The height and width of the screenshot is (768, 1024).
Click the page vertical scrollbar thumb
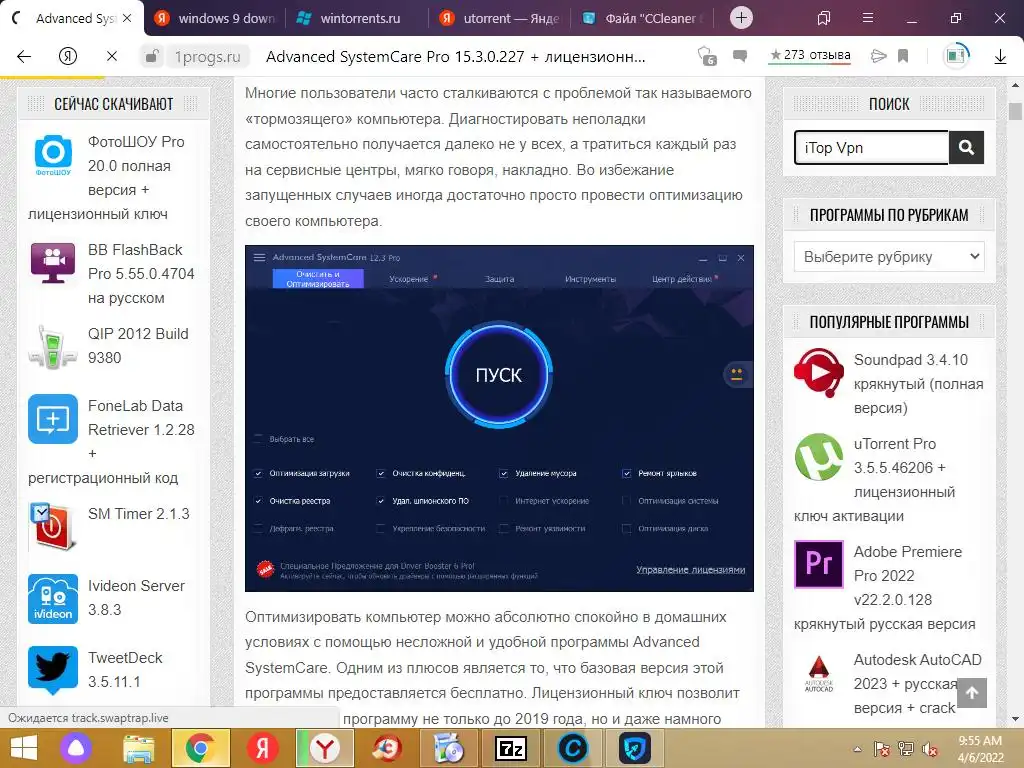pos(1015,111)
